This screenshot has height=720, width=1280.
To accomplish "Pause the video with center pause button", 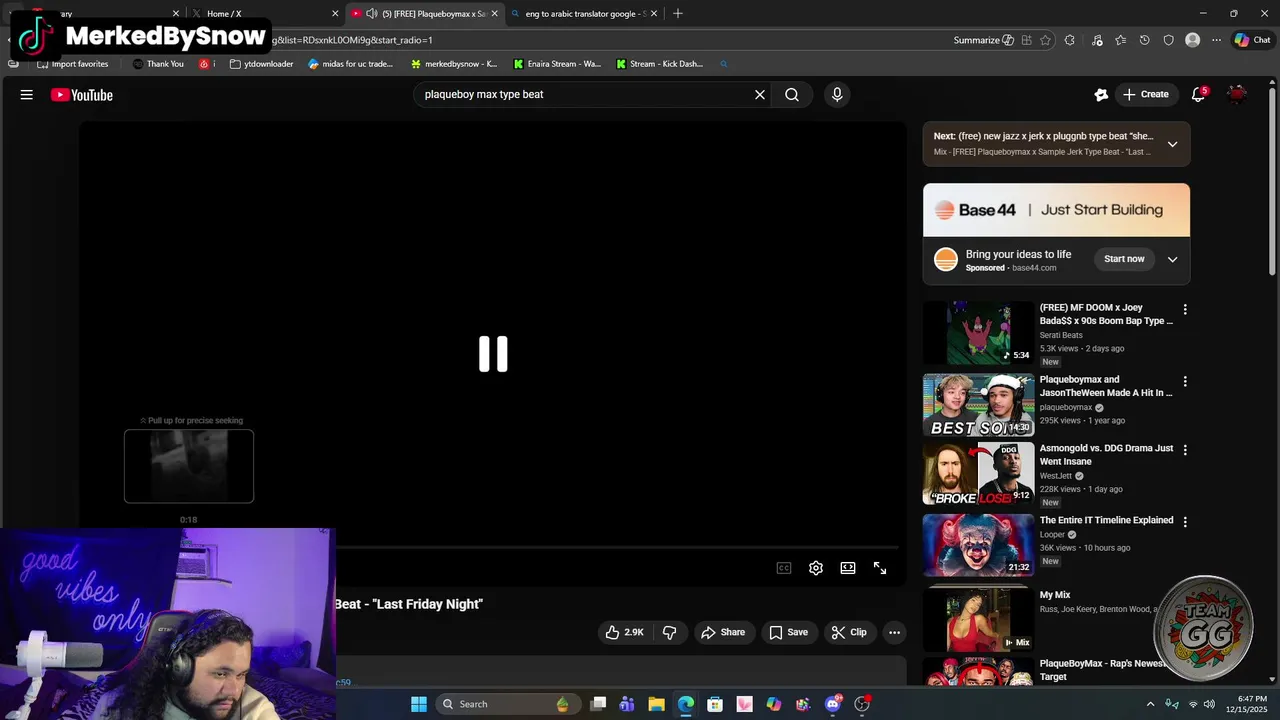I will click(x=493, y=354).
